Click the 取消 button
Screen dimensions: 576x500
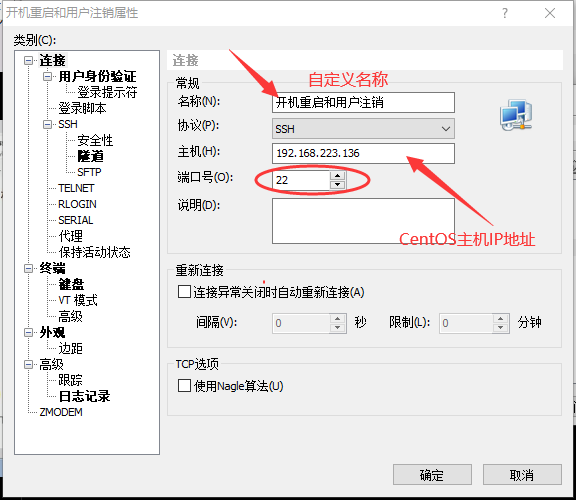[x=522, y=475]
